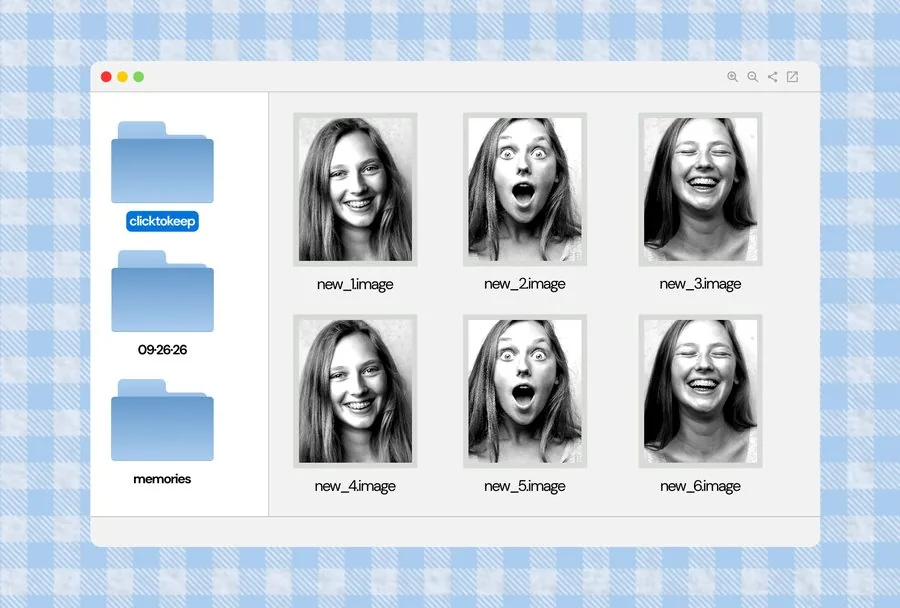The width and height of the screenshot is (900, 608).
Task: Select the new_5.image thumbnail
Action: (x=525, y=391)
